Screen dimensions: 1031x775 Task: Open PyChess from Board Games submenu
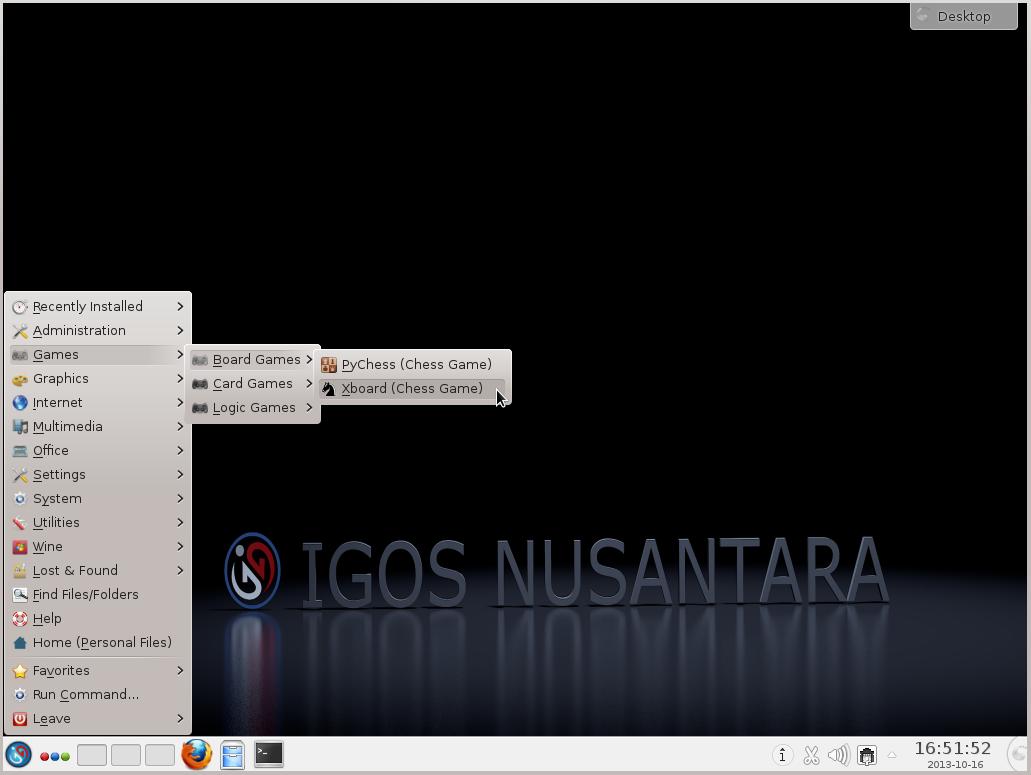[415, 365]
